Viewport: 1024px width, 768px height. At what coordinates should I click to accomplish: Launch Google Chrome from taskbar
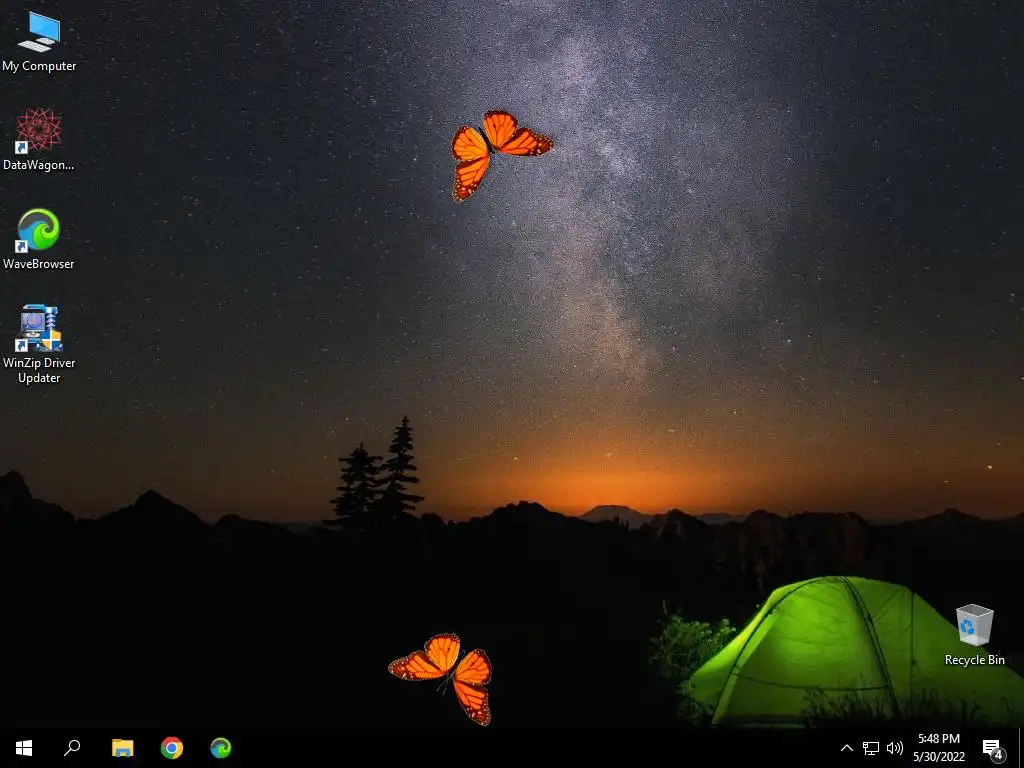(x=172, y=748)
